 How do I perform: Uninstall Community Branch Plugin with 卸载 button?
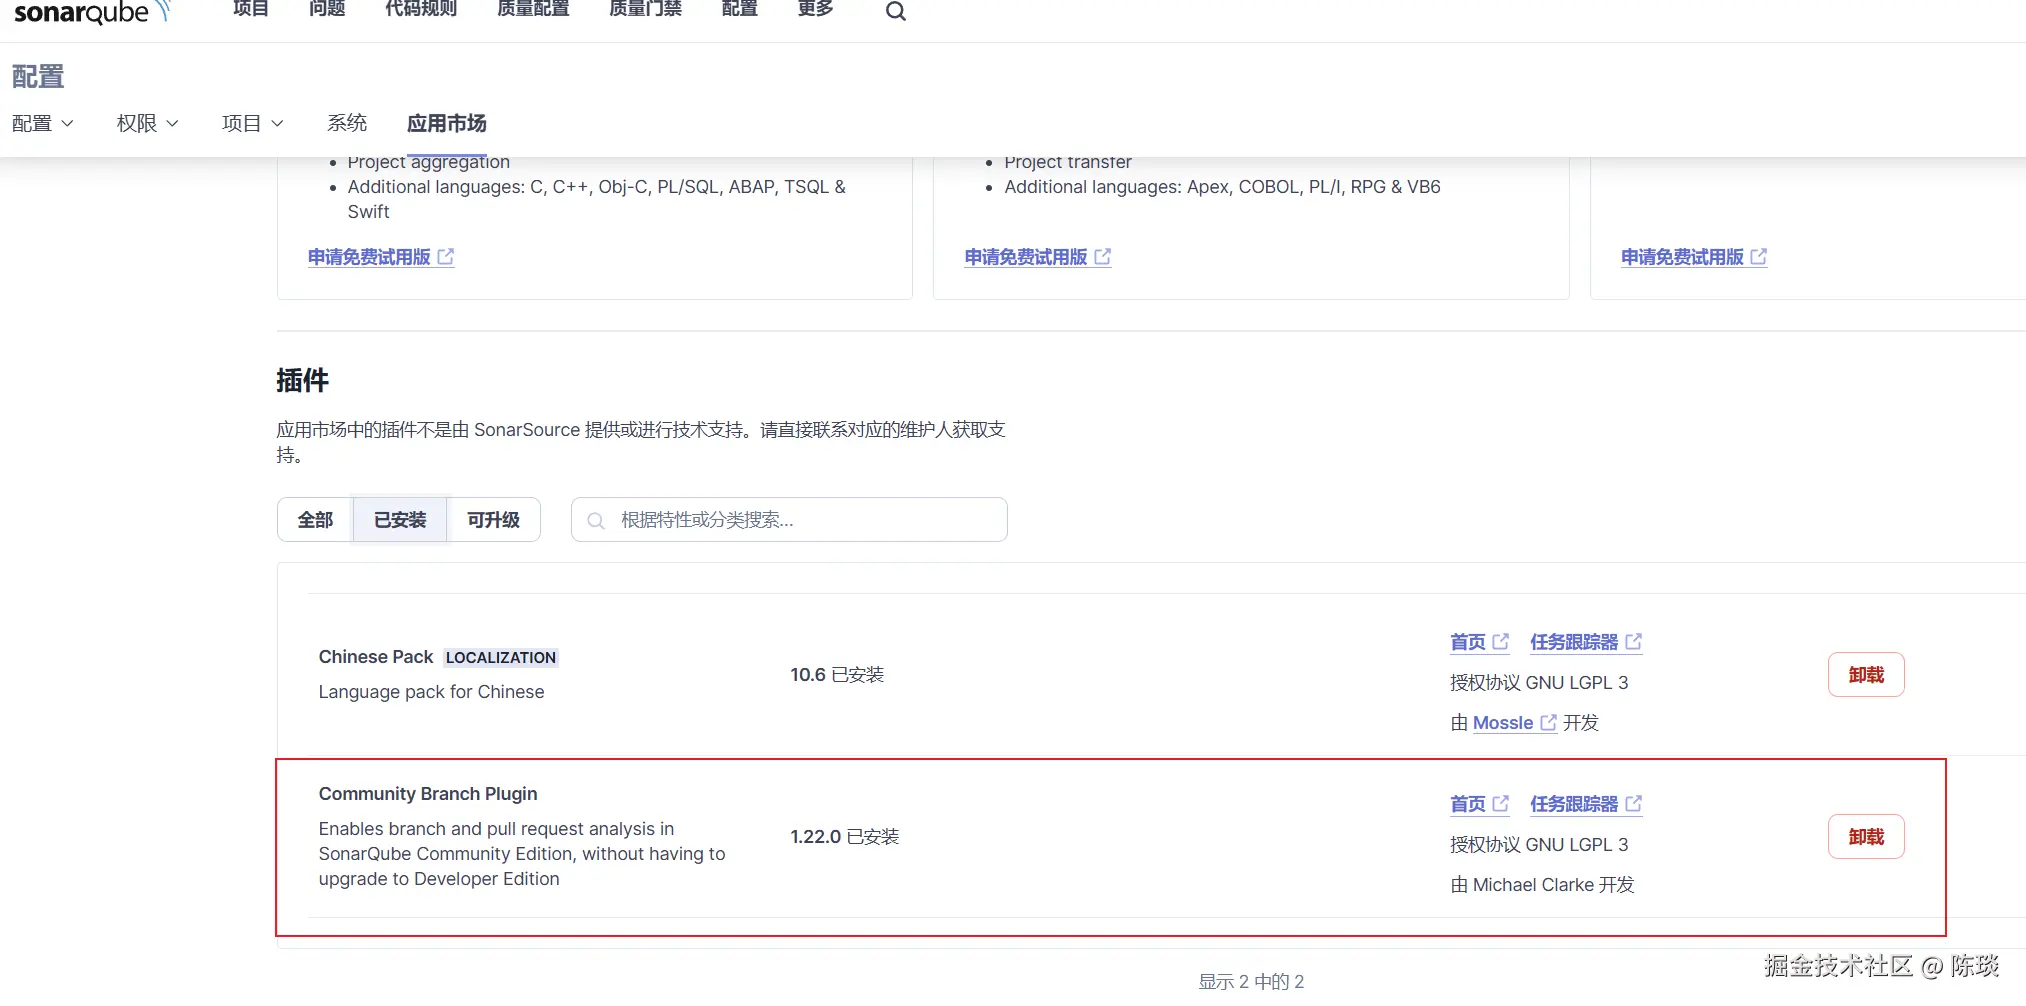pos(1866,837)
